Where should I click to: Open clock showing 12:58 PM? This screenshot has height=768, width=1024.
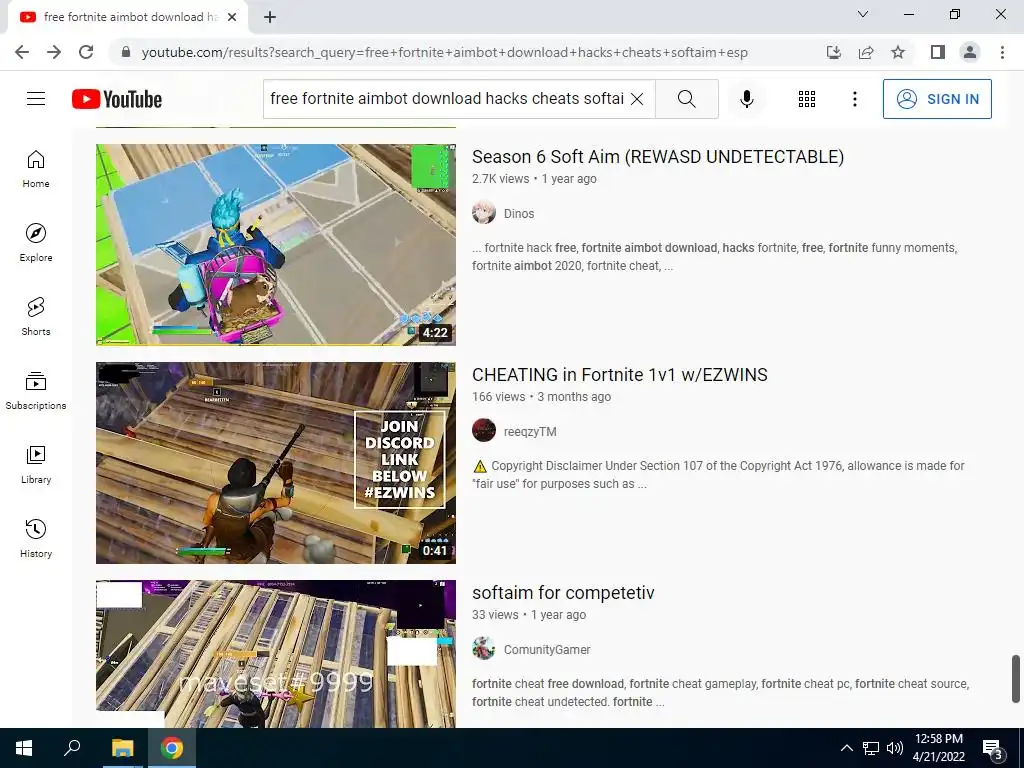tap(938, 748)
